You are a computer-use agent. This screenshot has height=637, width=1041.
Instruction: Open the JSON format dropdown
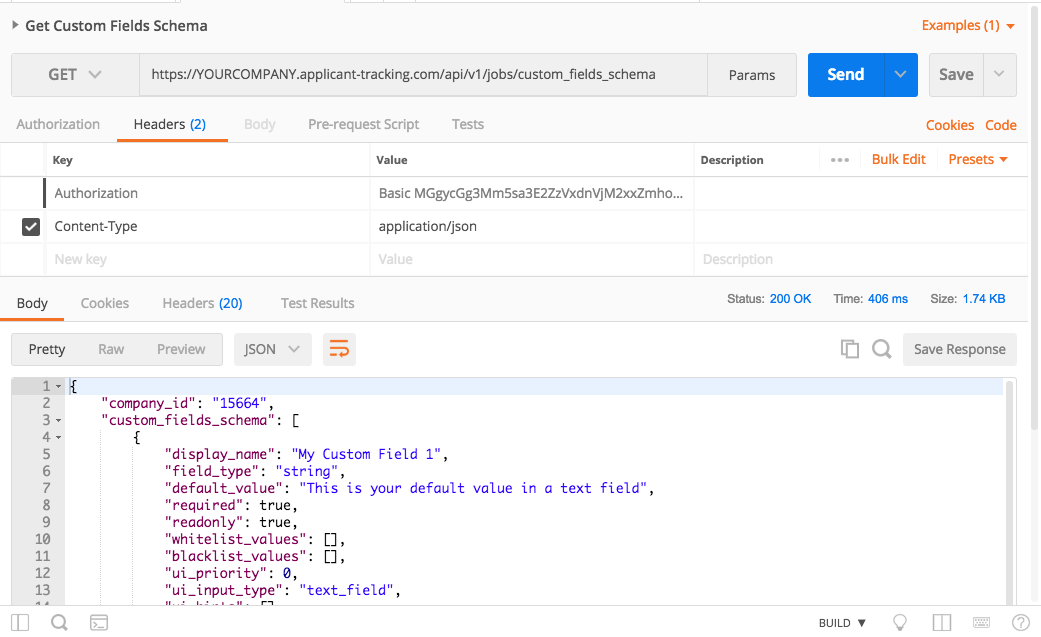(272, 349)
